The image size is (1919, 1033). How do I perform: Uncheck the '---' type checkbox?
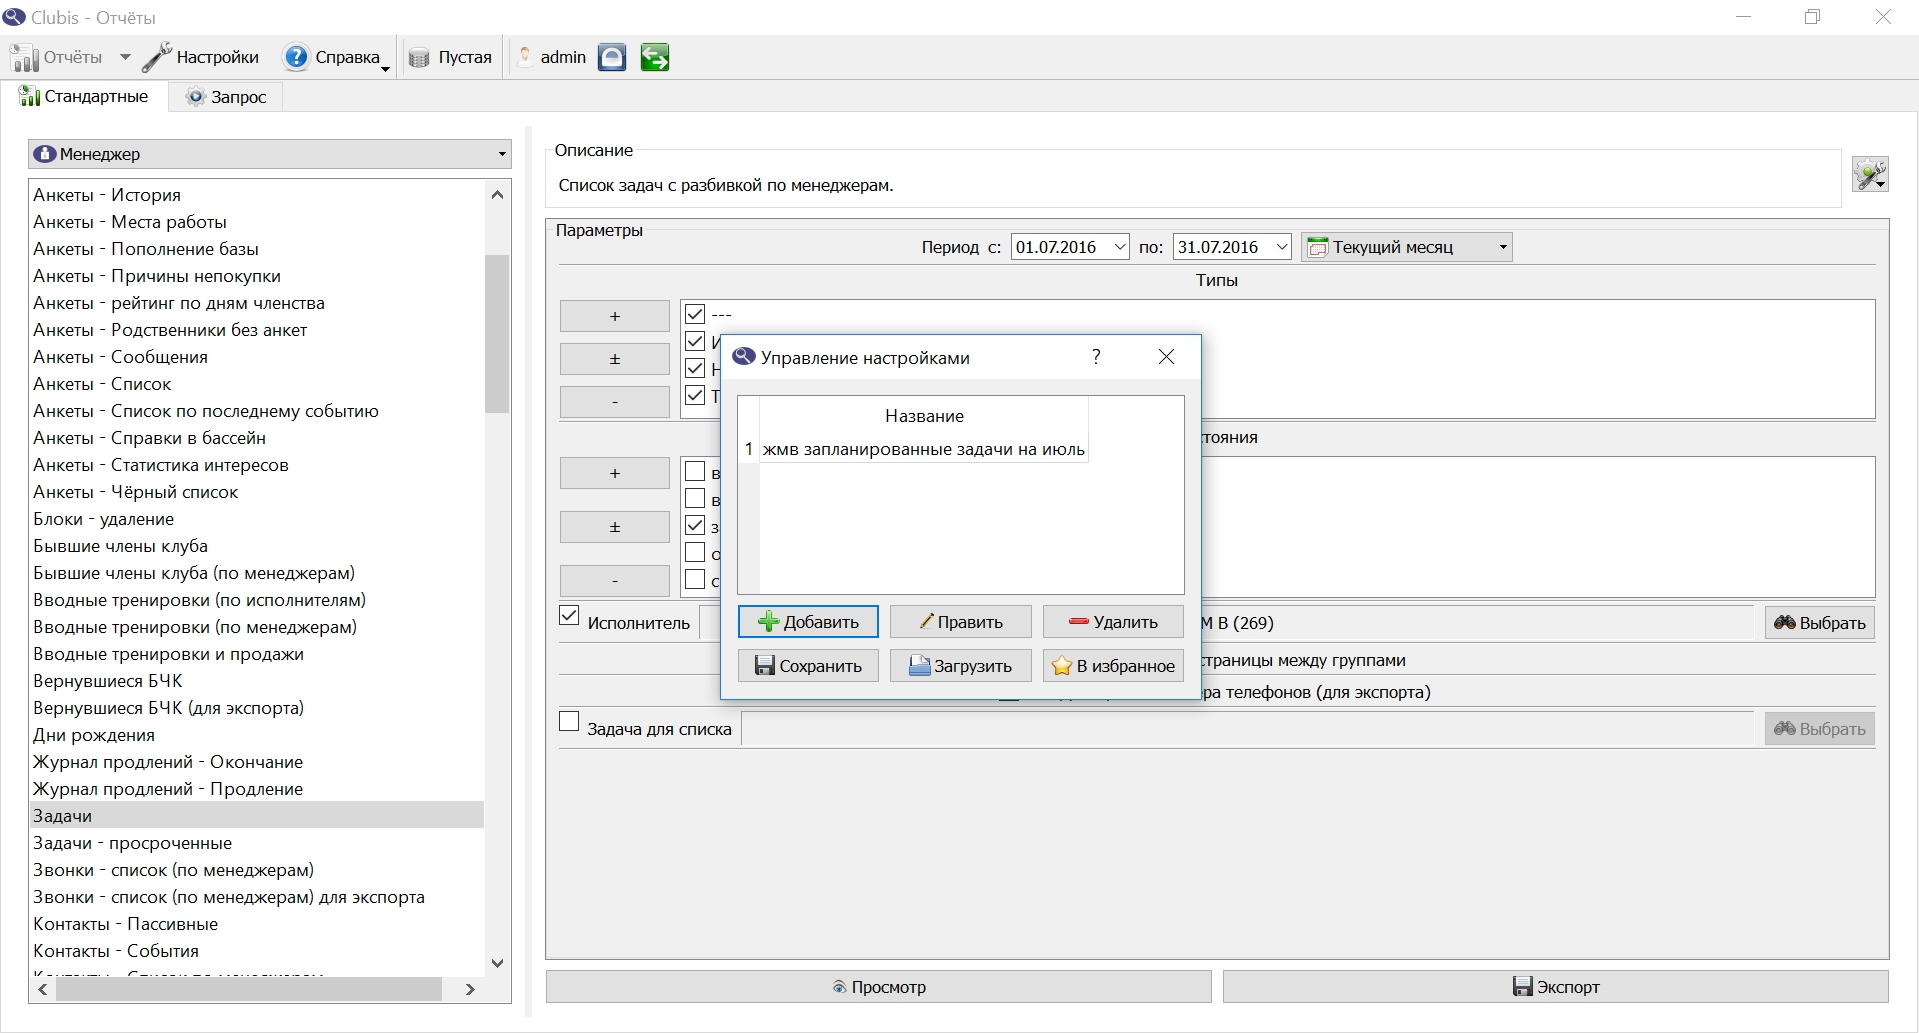[695, 314]
